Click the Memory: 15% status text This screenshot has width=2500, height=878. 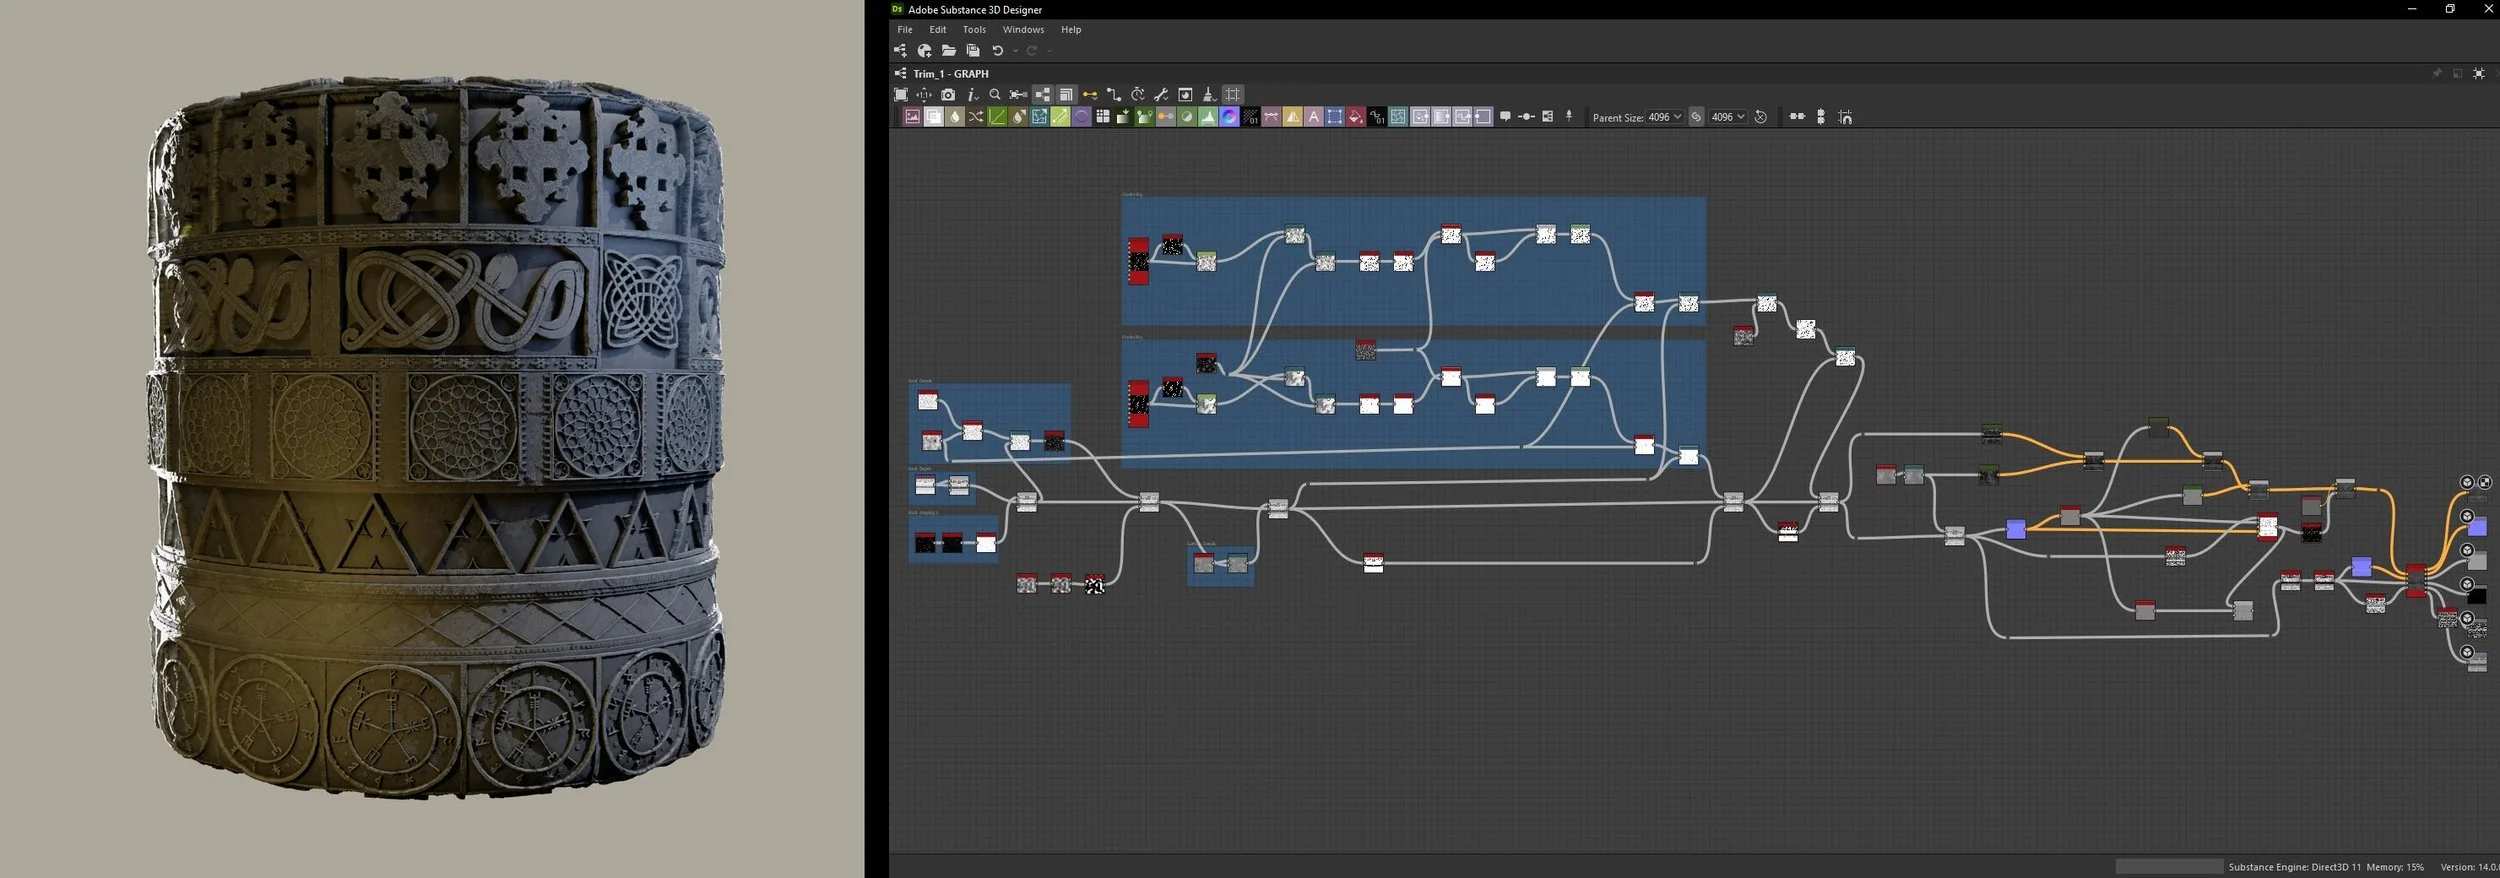[2395, 867]
